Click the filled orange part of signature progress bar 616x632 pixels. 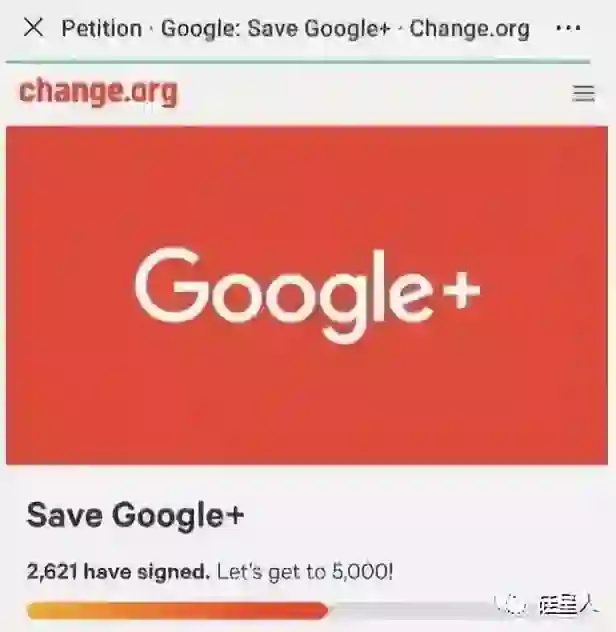(177, 610)
